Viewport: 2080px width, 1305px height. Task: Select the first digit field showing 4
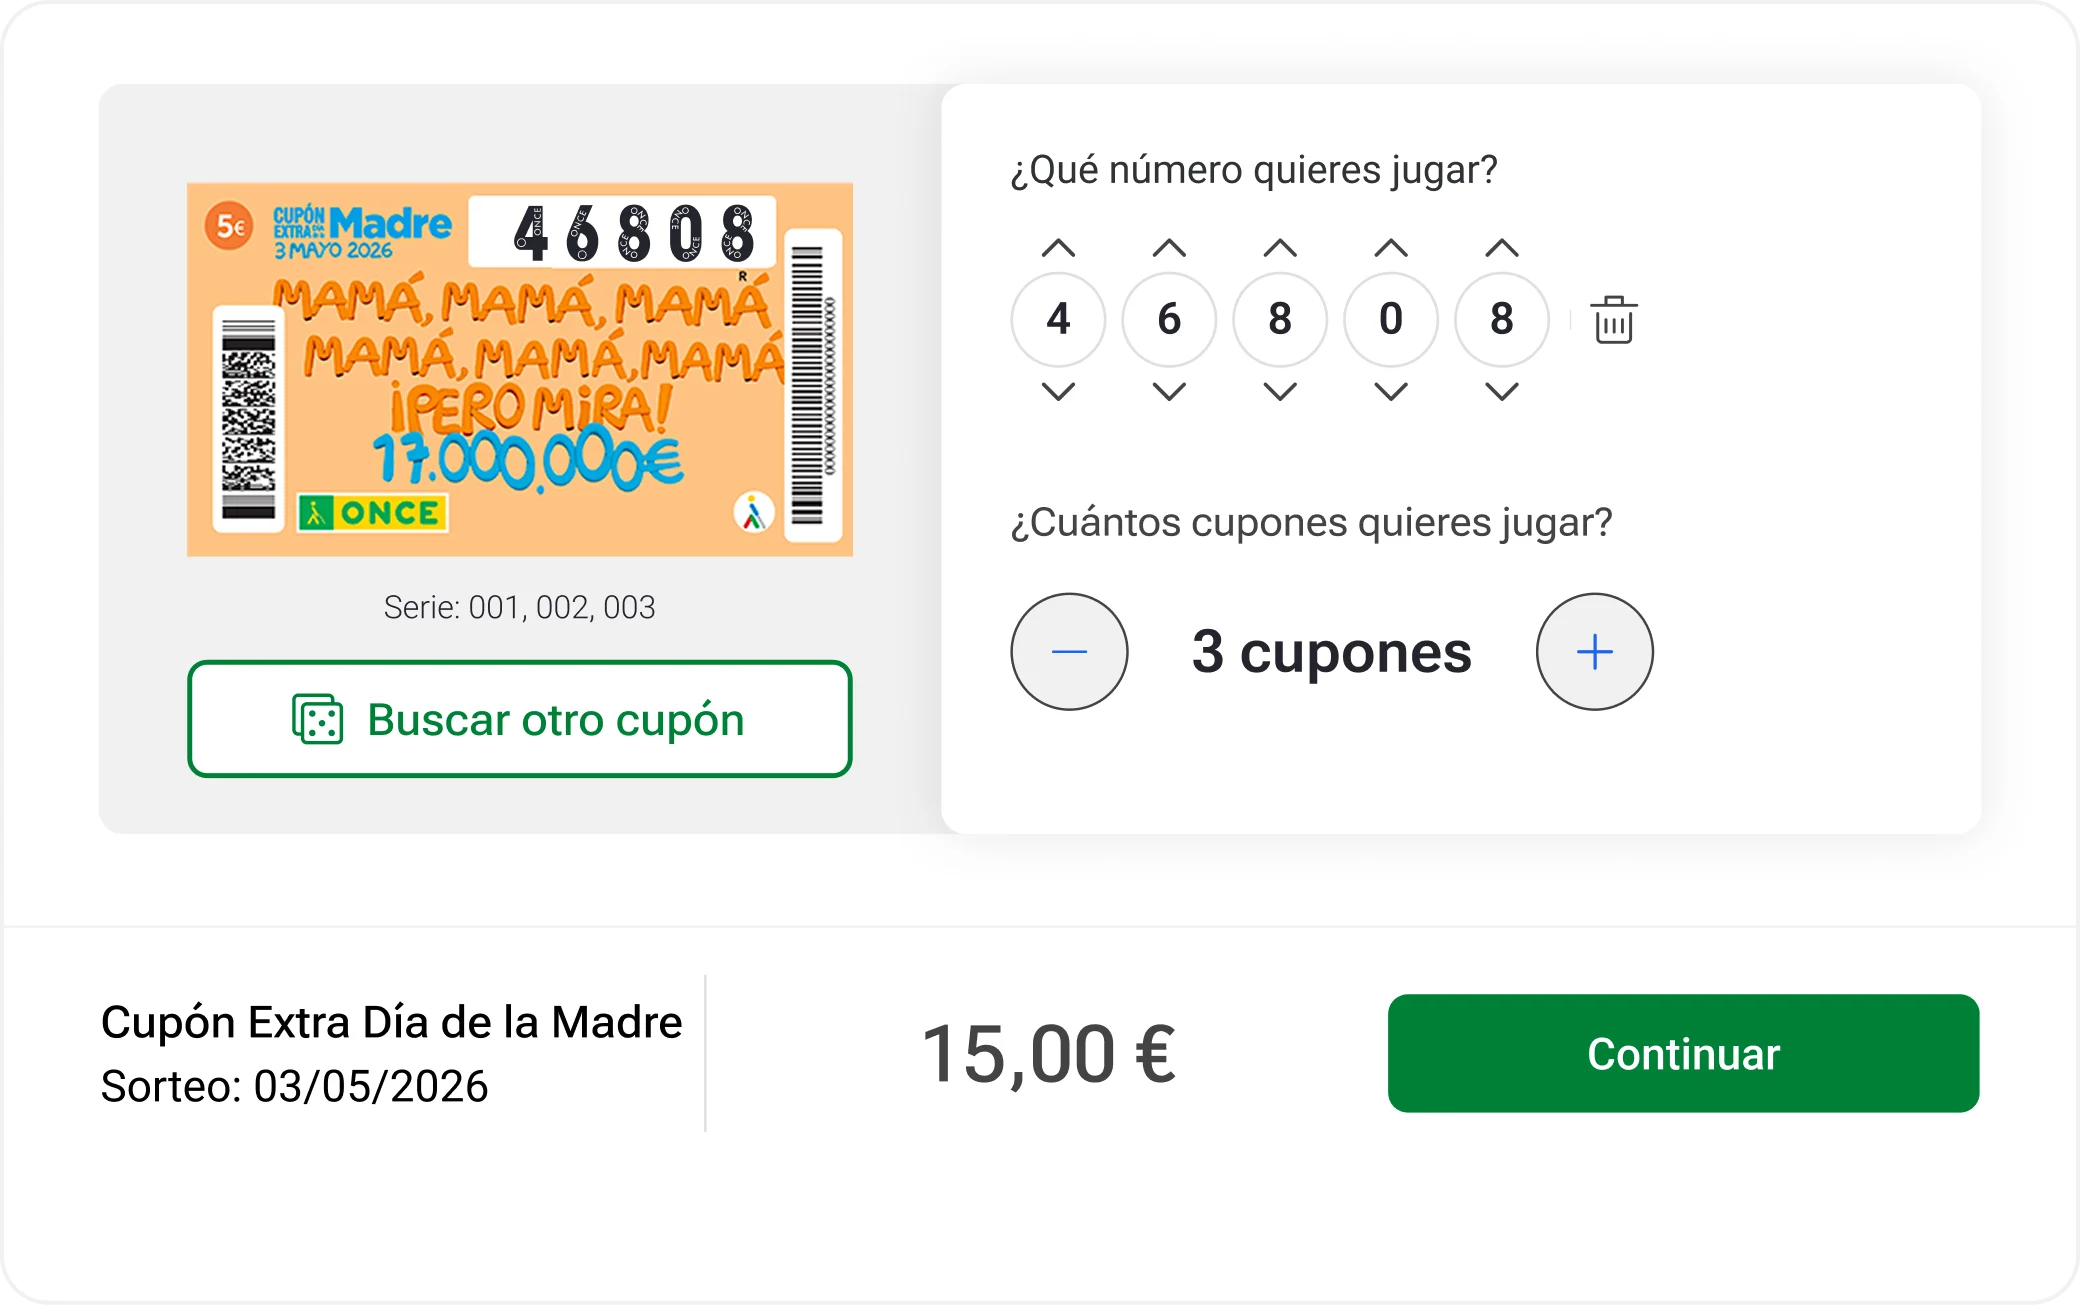pyautogui.click(x=1058, y=320)
